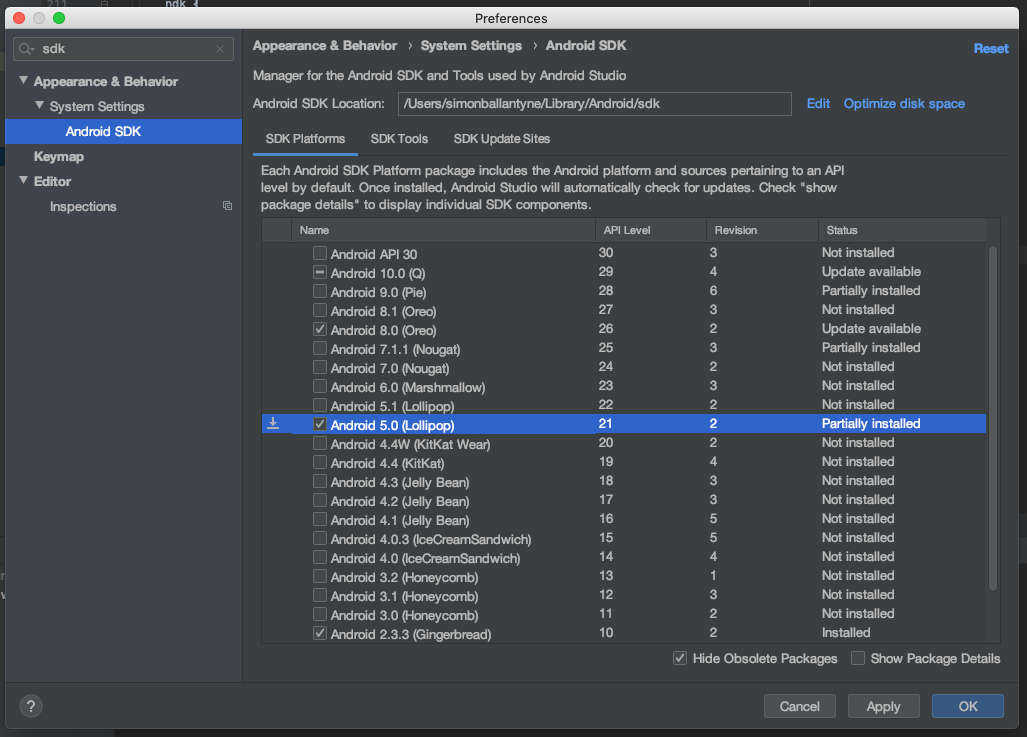1027x737 pixels.
Task: Uncheck Android 8.0 (Oreo) checkbox
Action: [320, 329]
